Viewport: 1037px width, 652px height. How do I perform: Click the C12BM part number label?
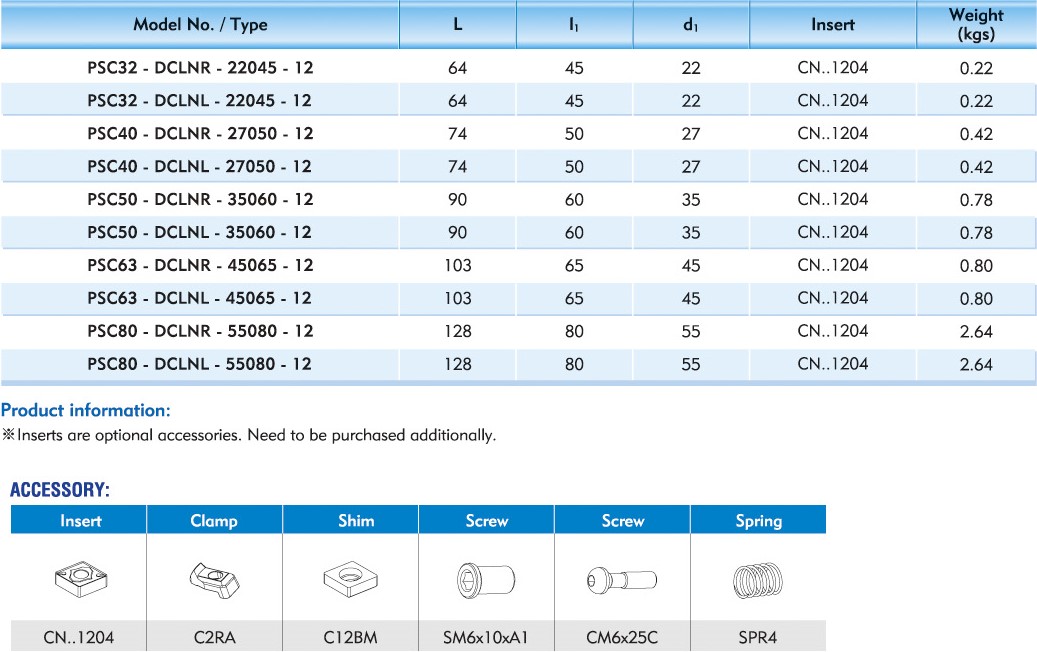[351, 637]
